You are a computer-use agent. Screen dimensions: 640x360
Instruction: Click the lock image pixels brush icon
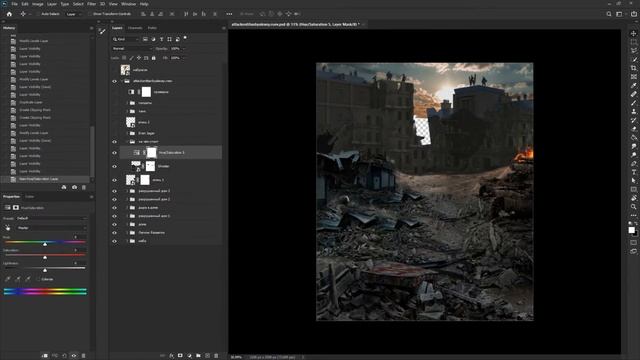pyautogui.click(x=131, y=58)
